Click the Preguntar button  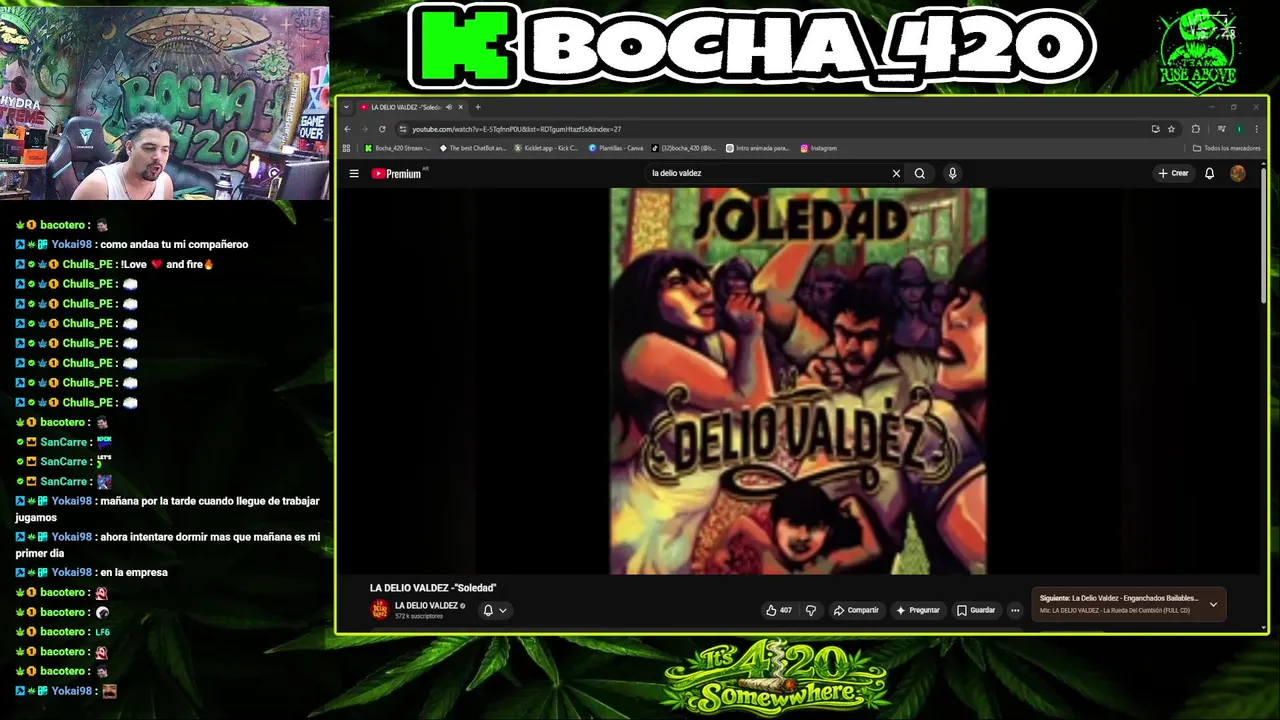(x=918, y=610)
